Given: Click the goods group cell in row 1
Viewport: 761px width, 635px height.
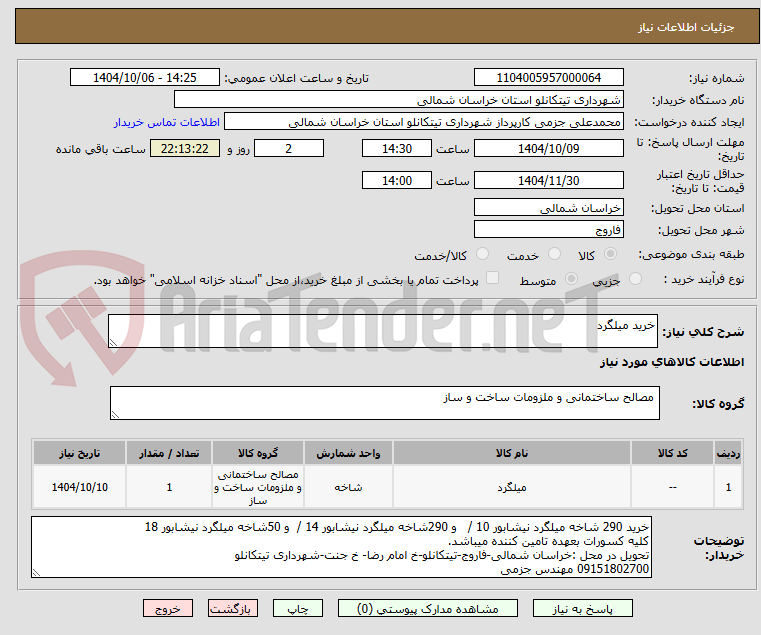Looking at the screenshot, I should click(258, 487).
